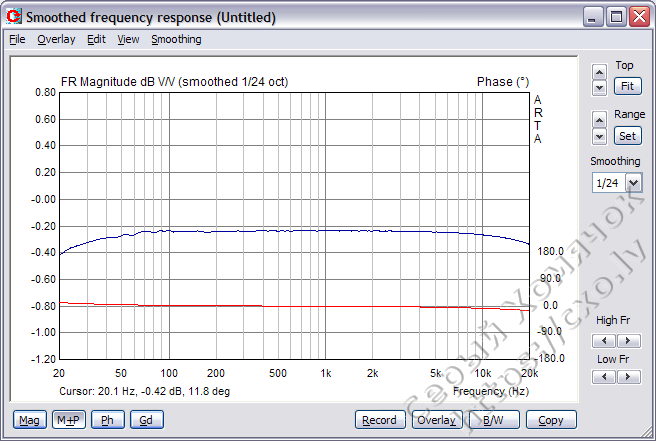Open the Smoothing menu

point(176,39)
